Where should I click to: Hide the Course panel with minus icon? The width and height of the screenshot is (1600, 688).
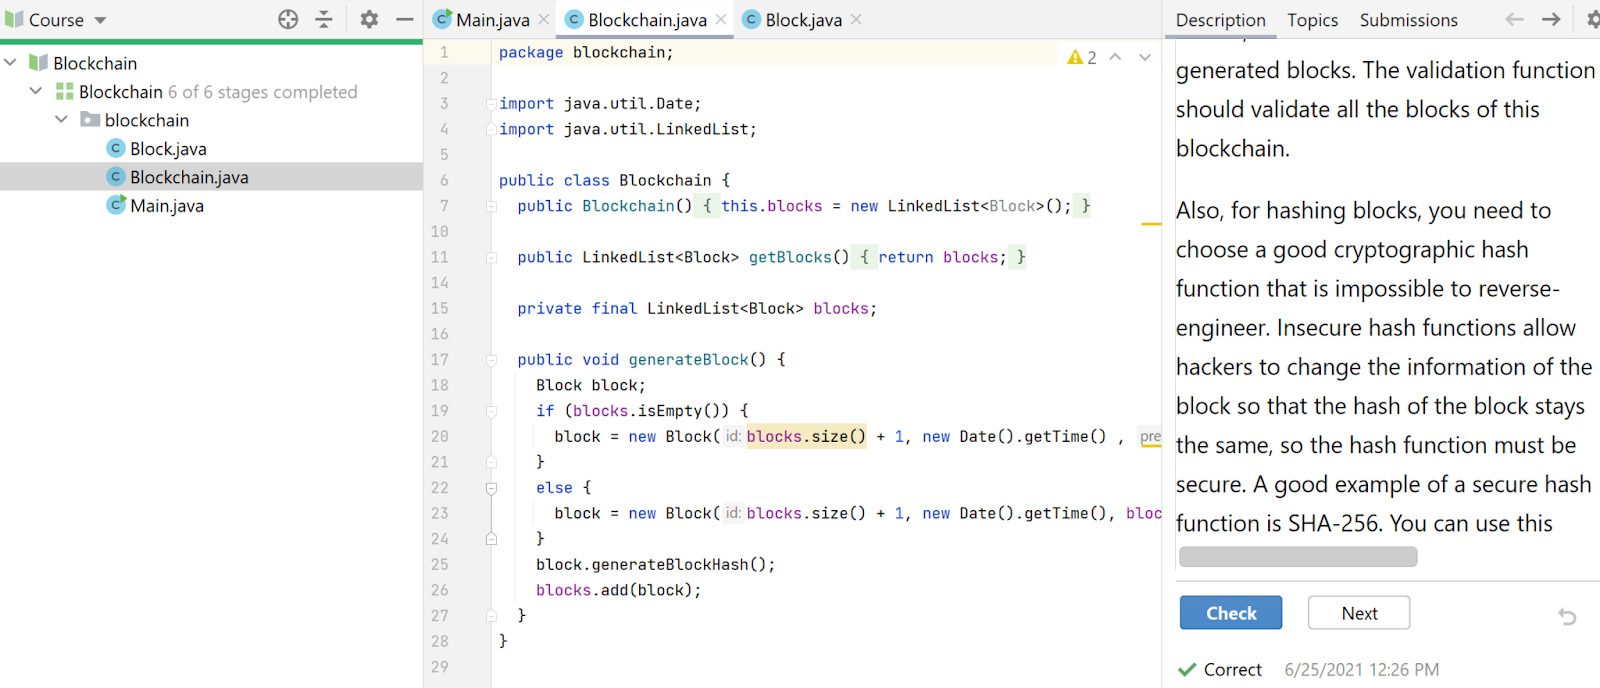pos(404,19)
